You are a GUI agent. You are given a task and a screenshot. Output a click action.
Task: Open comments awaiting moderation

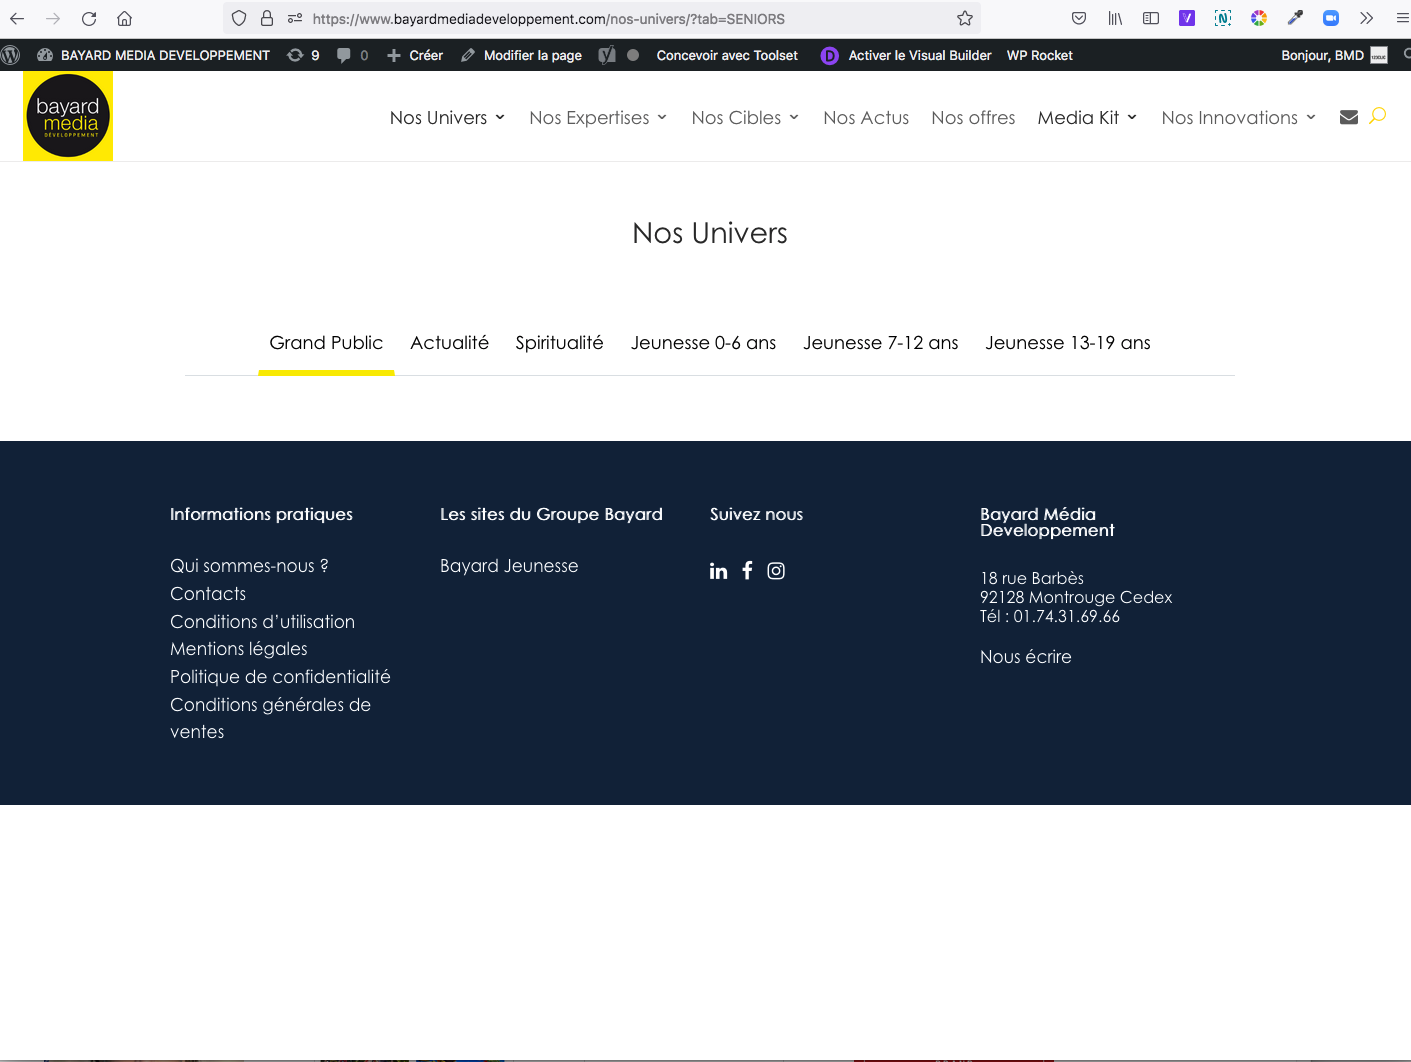pyautogui.click(x=352, y=55)
